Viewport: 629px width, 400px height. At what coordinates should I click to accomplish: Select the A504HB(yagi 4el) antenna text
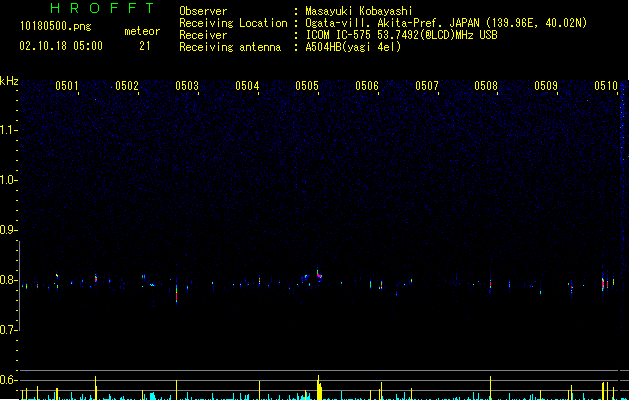tap(353, 47)
